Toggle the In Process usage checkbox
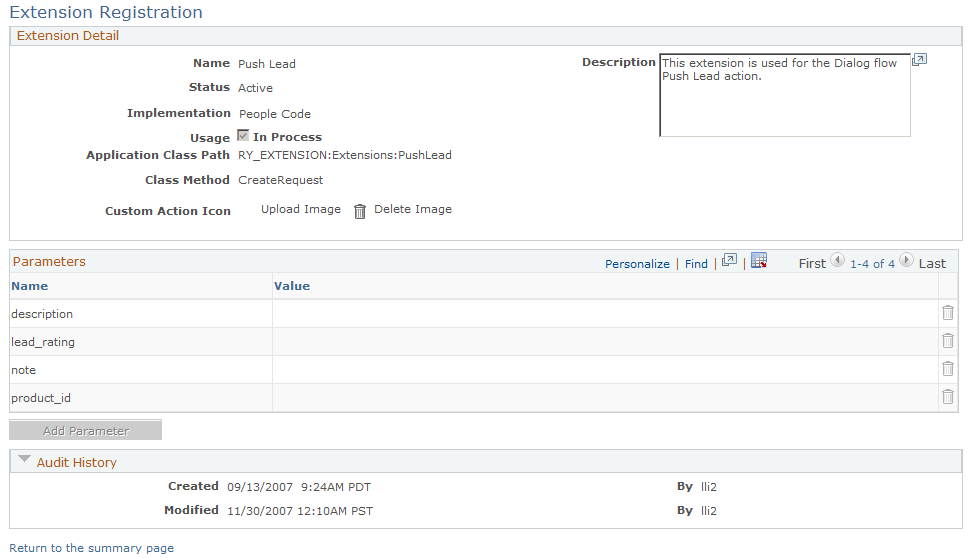Viewport: 973px width, 558px height. tap(243, 136)
